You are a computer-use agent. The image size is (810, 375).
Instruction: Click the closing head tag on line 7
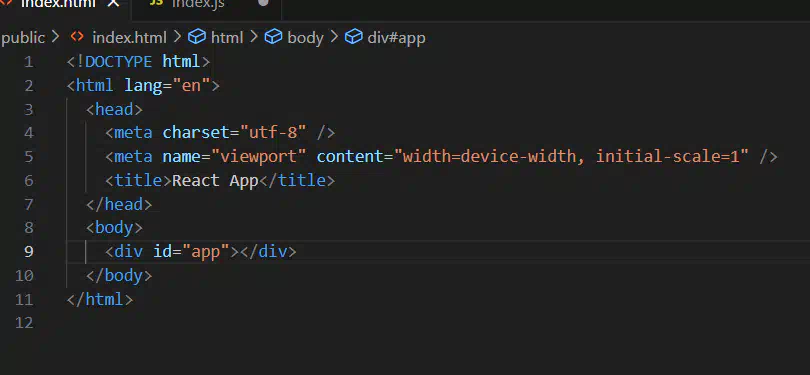[119, 204]
